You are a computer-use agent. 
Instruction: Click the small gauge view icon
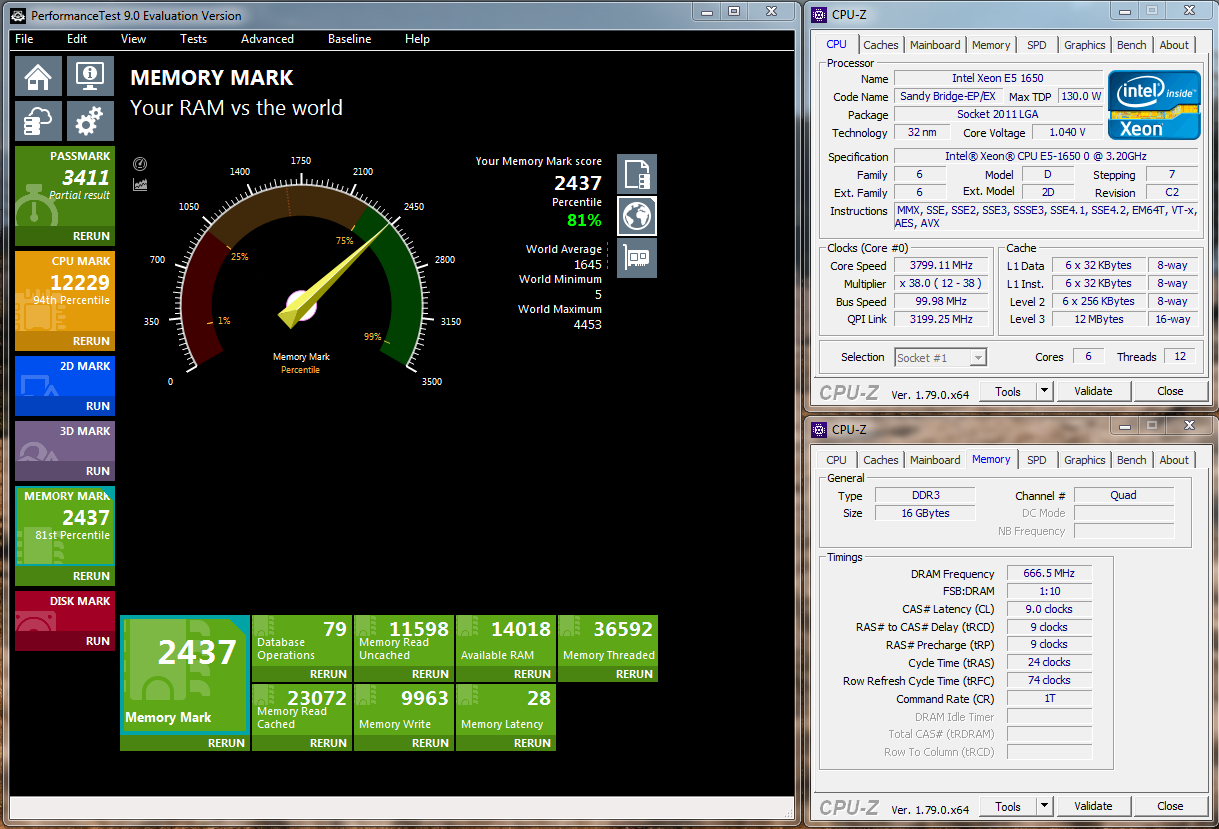140,164
